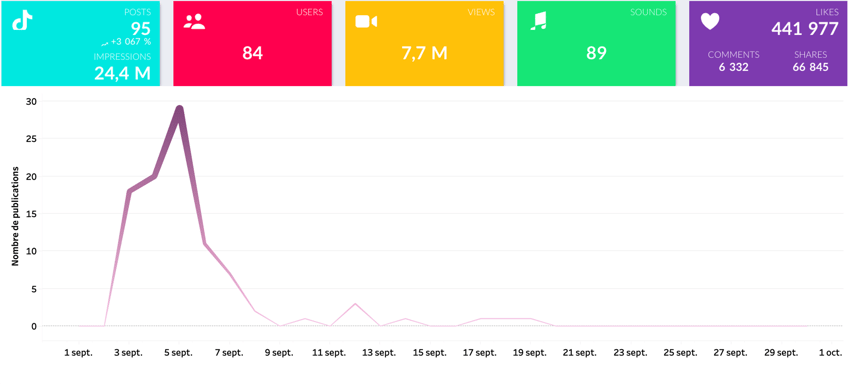Open the 89 sounds card

[596, 43]
